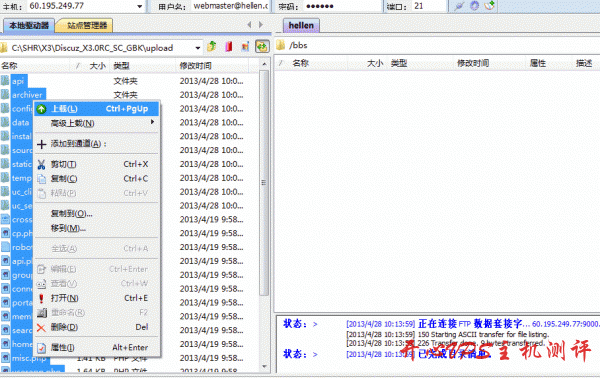Screen dimensions: 600x378
Task: Select the hellen connection tab
Action: (301, 26)
